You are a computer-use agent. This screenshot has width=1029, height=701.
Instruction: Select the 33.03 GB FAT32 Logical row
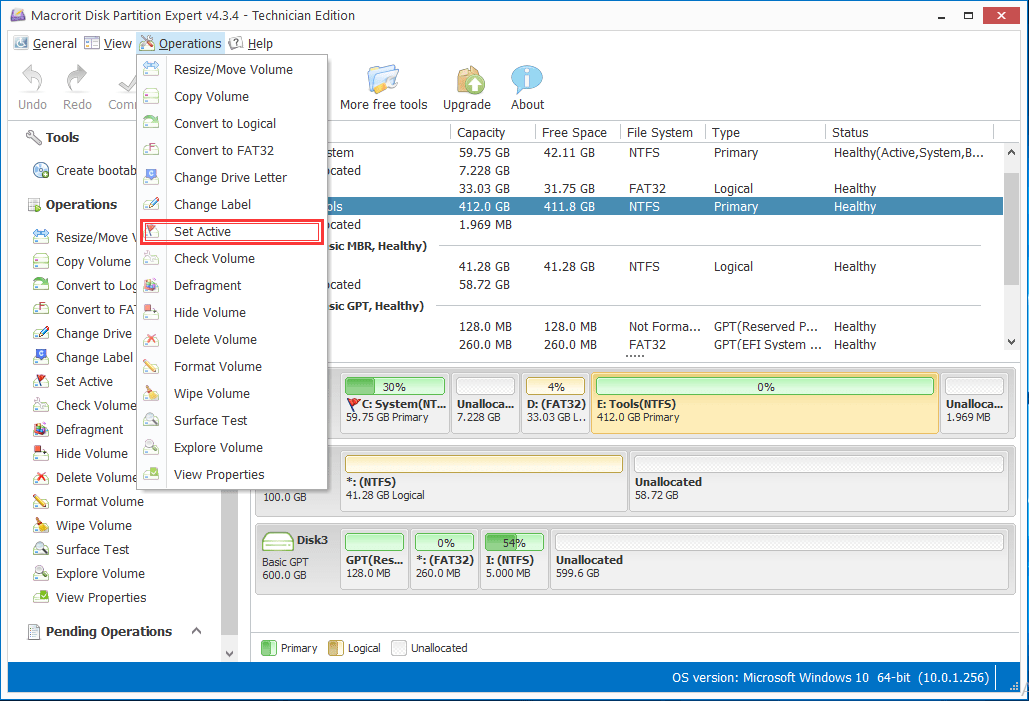point(665,188)
